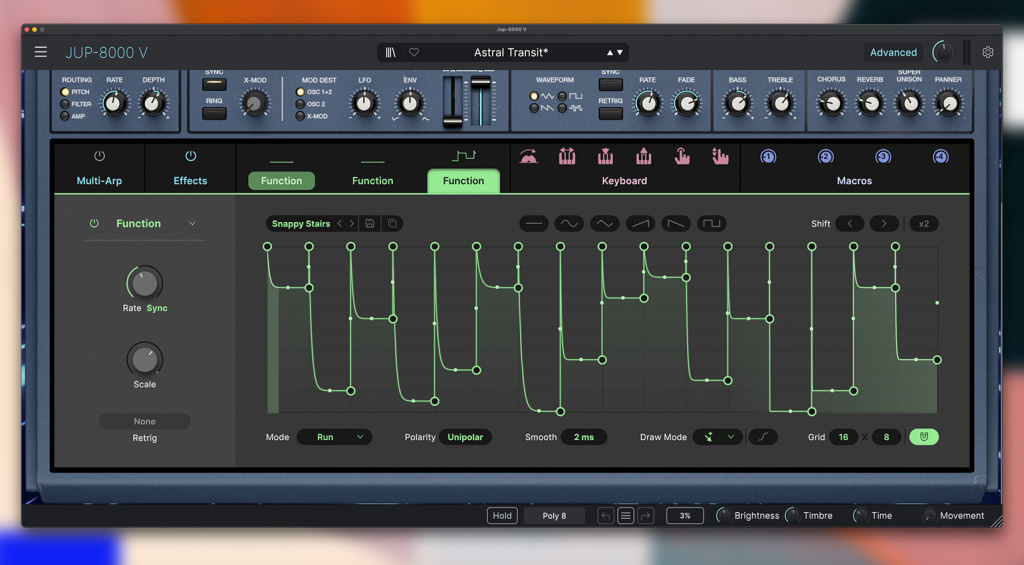Select the first Keyboard velocity icon

tap(529, 157)
